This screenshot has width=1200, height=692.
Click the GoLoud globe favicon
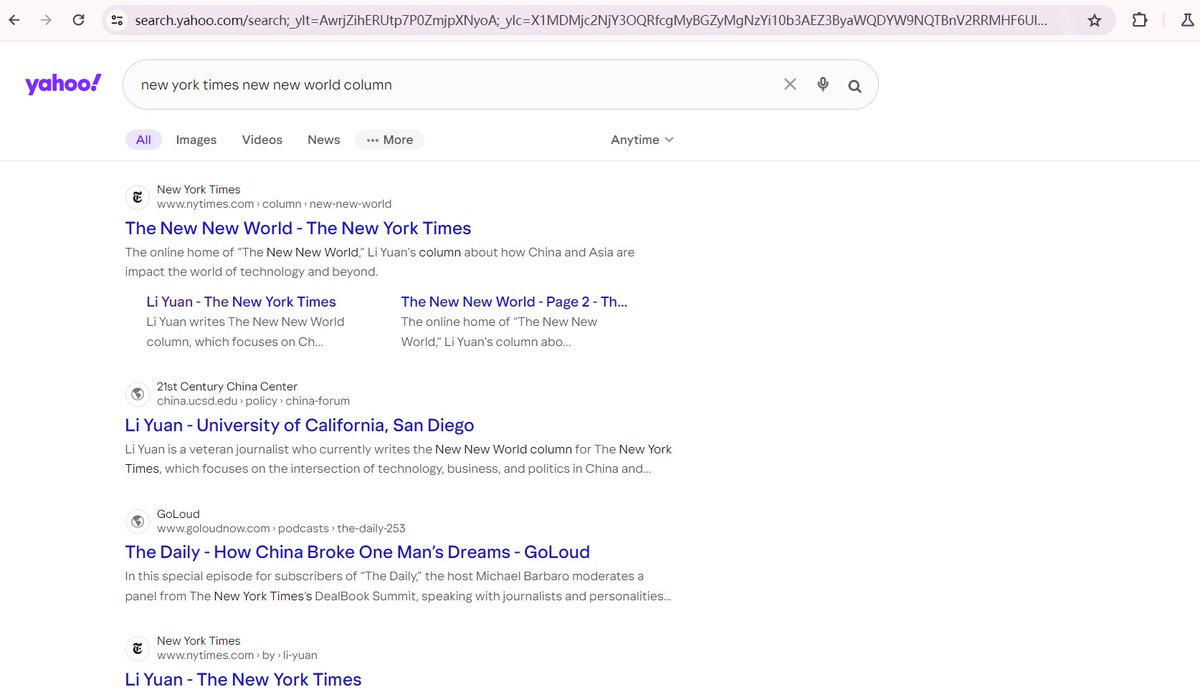[x=137, y=521]
